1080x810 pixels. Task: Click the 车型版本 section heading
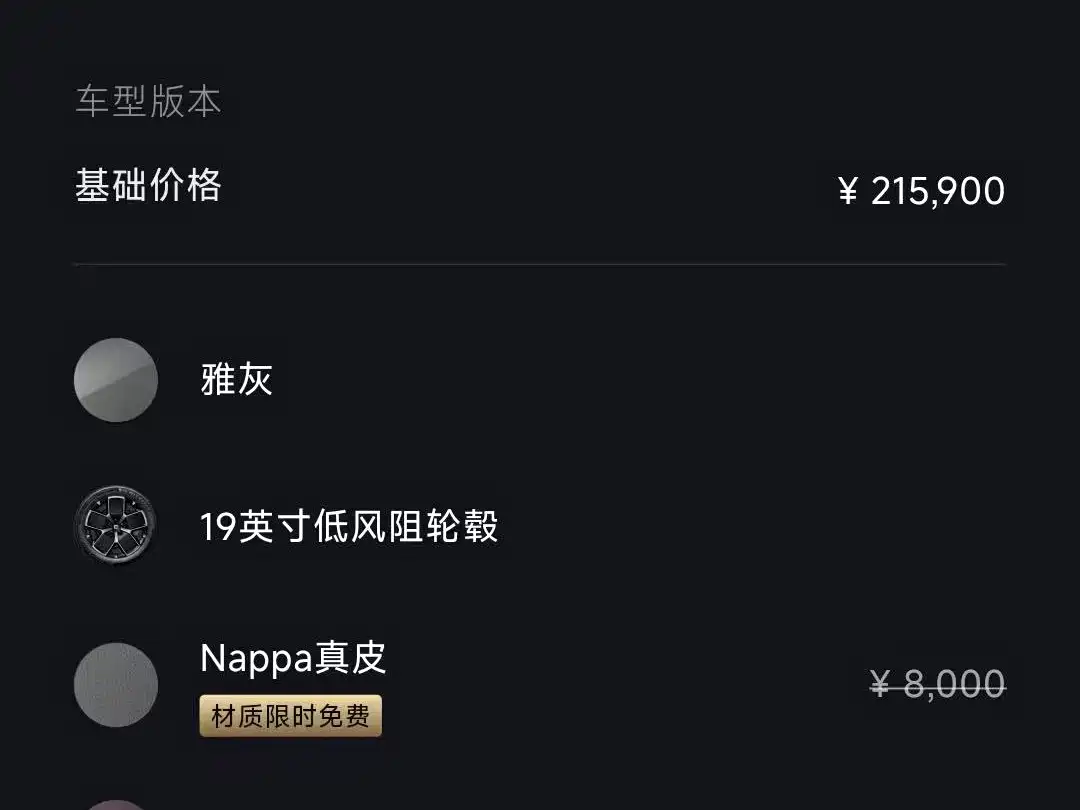point(149,102)
